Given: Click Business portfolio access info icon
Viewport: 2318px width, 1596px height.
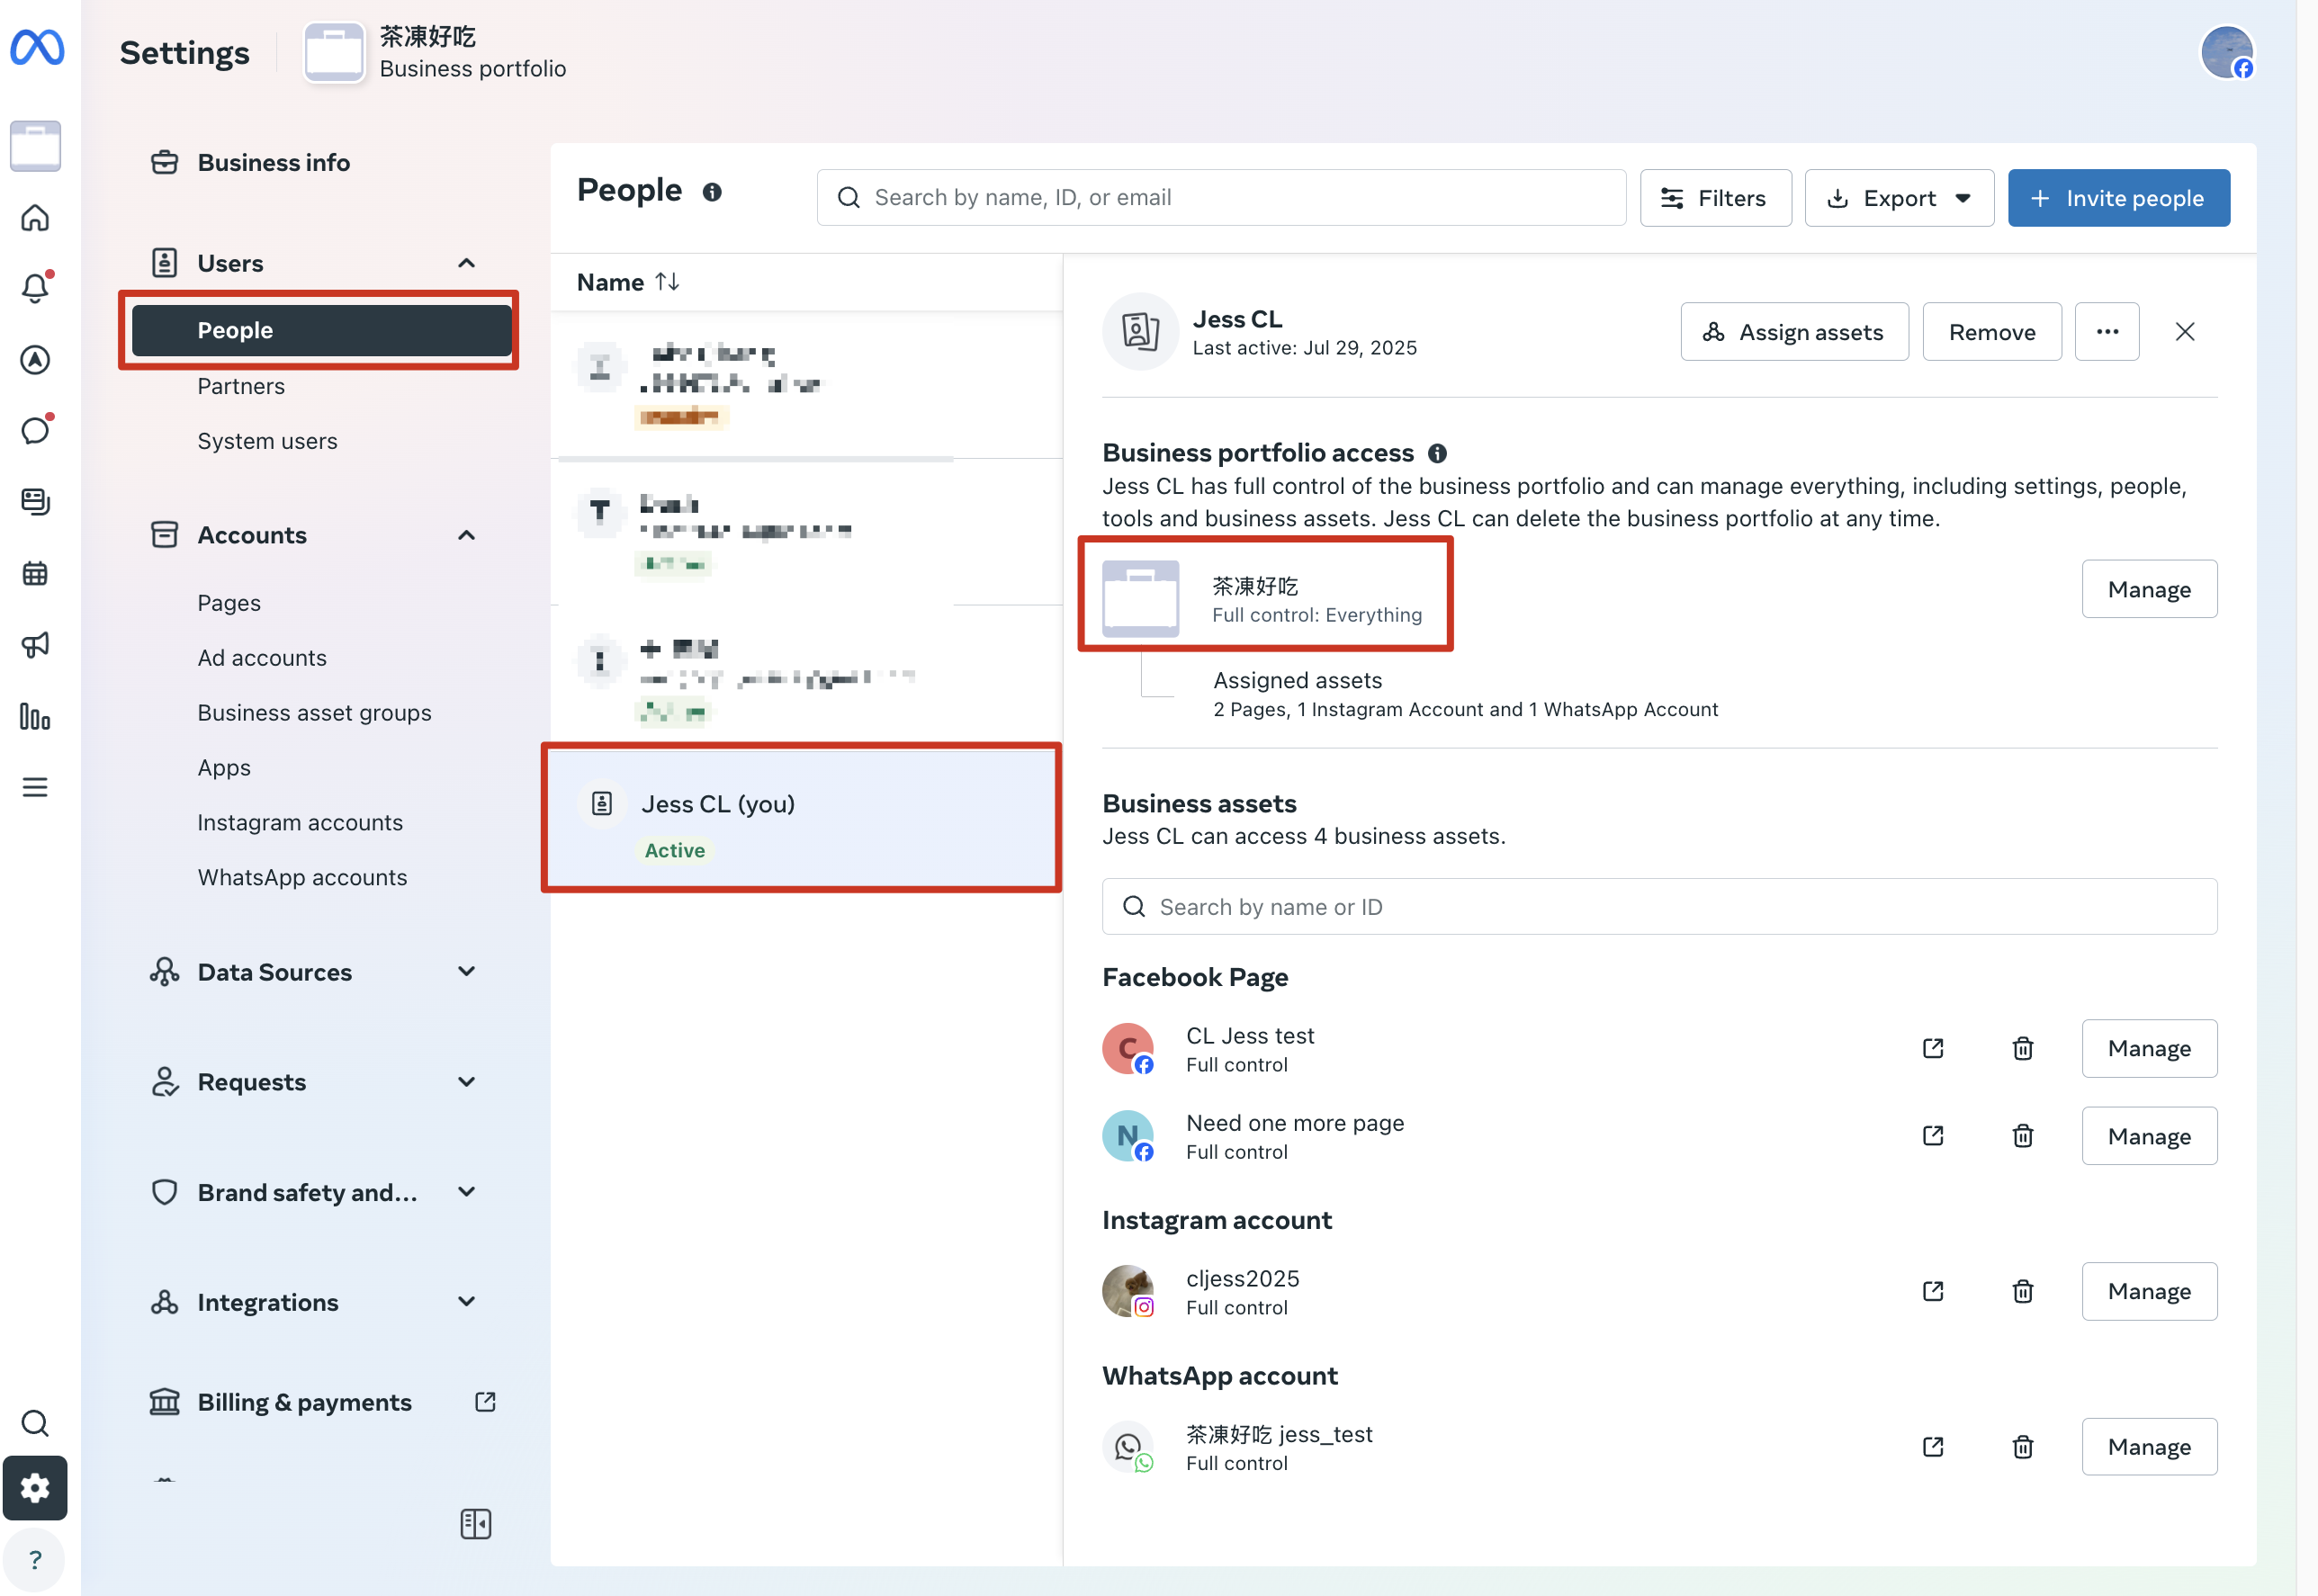Looking at the screenshot, I should tap(1437, 453).
